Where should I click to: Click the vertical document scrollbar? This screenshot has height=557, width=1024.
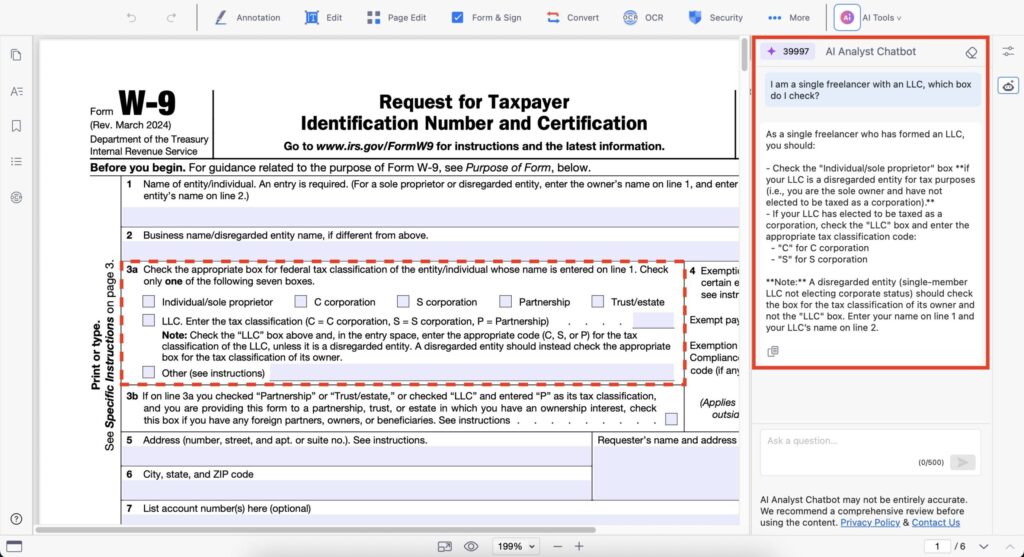pos(744,55)
